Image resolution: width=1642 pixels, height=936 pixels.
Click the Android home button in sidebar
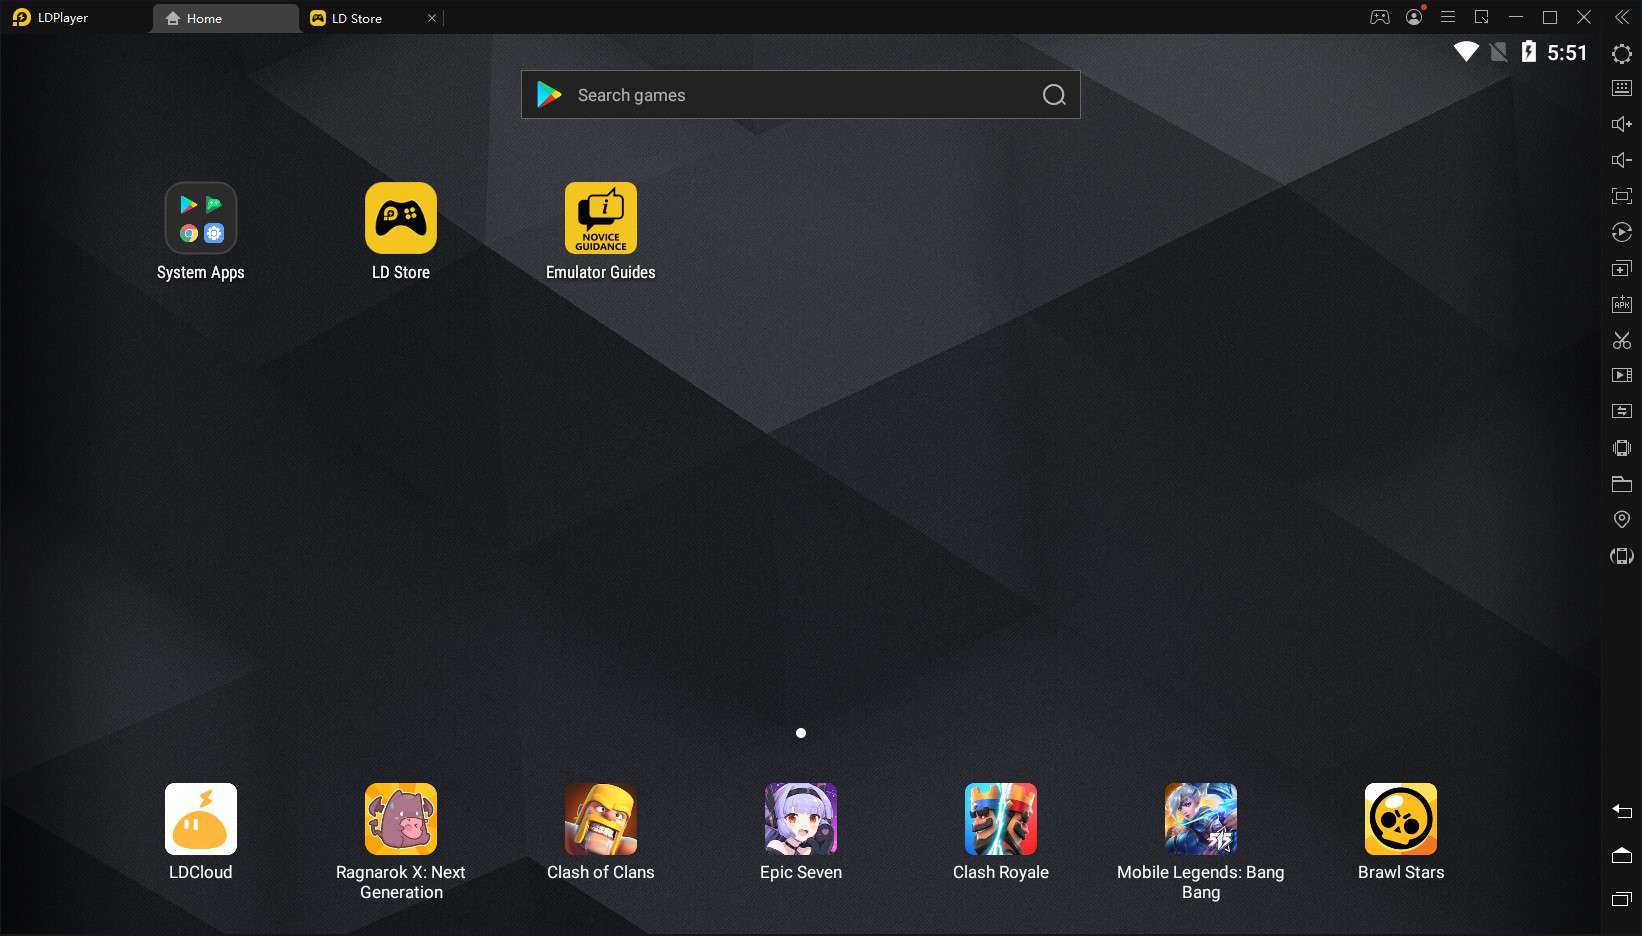[1622, 855]
